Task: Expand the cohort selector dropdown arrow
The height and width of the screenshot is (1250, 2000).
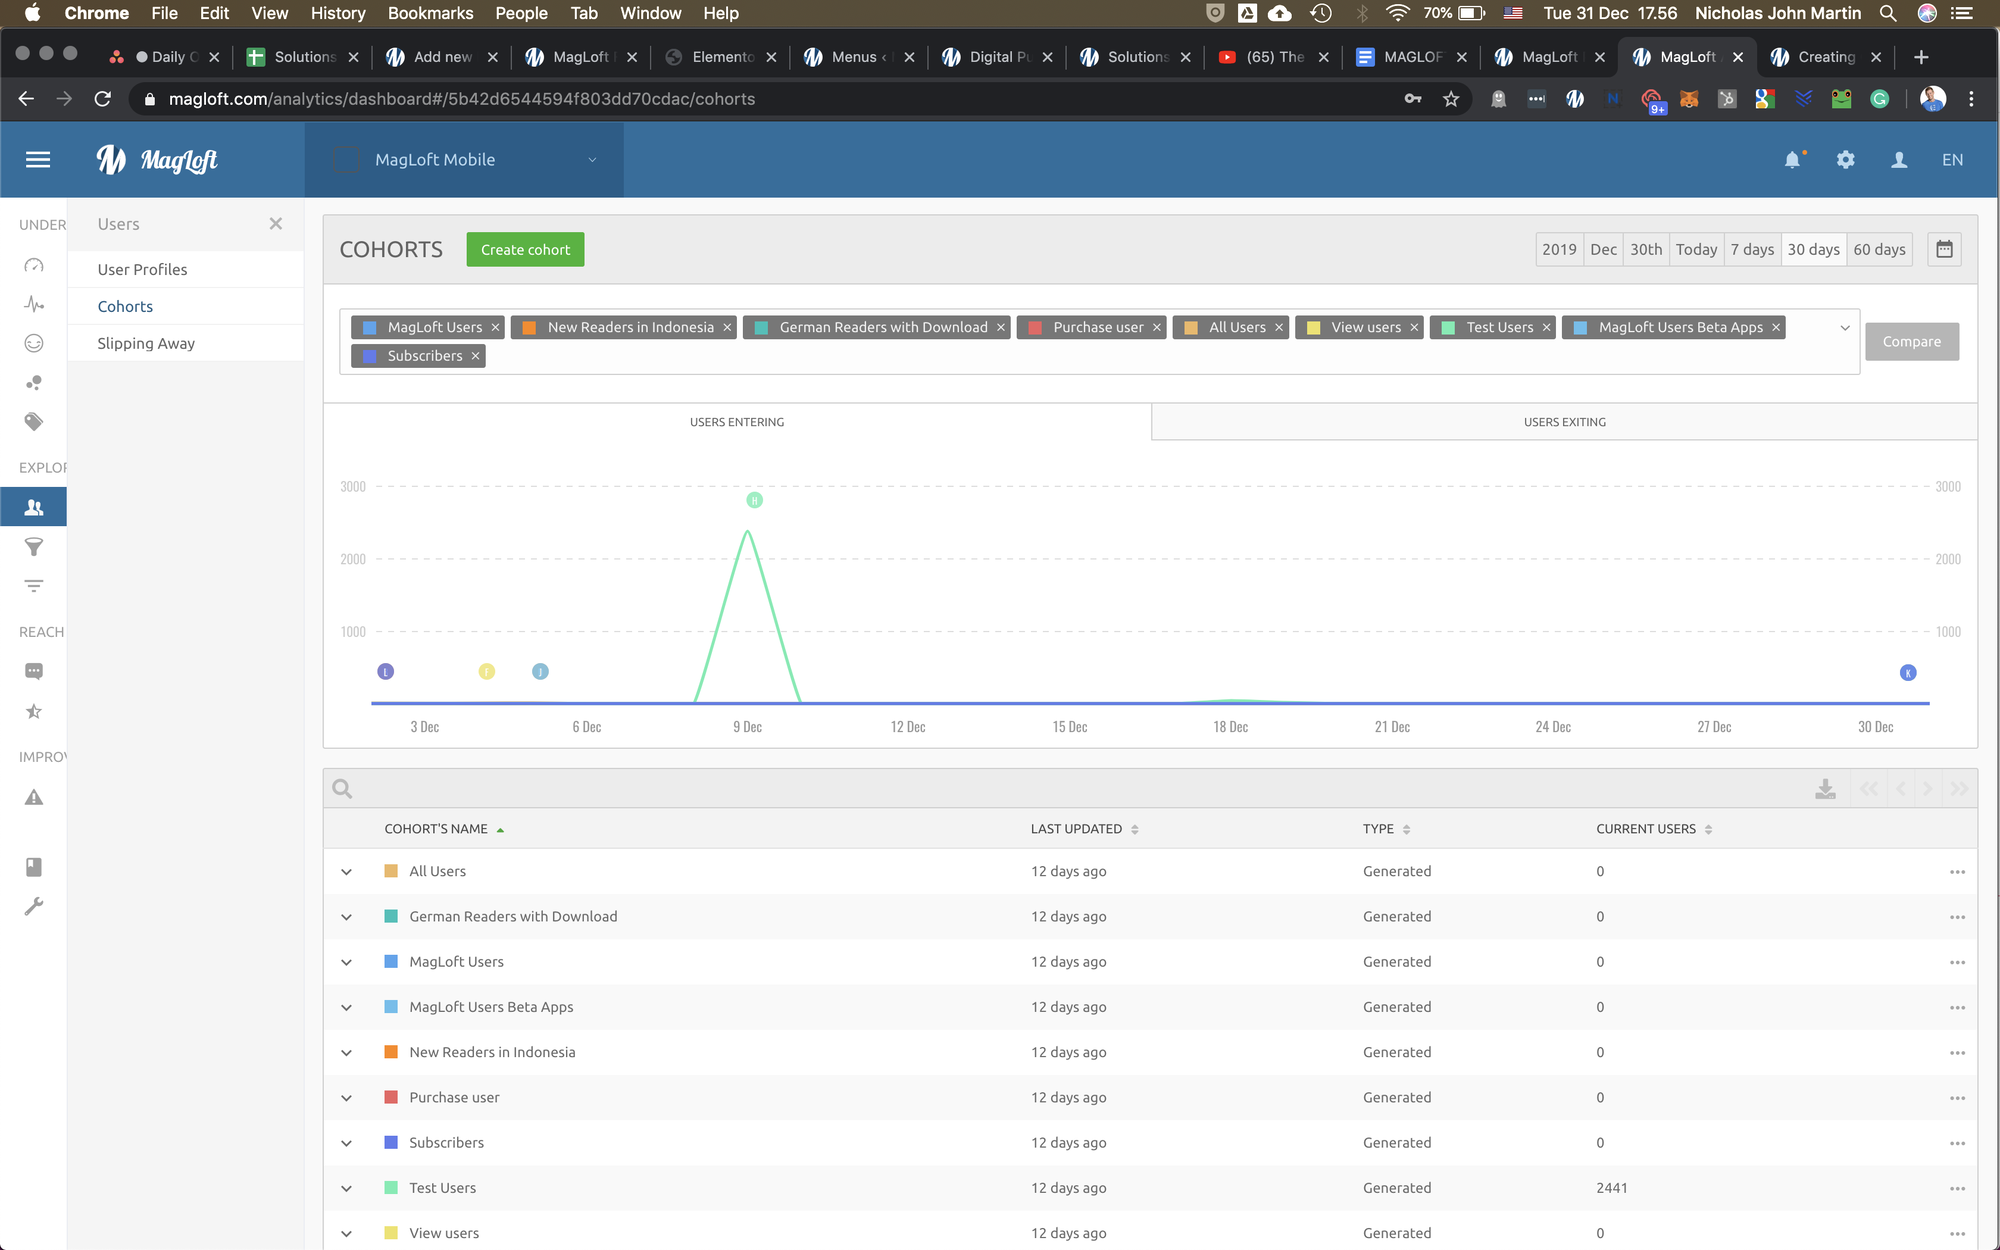Action: [x=1845, y=328]
